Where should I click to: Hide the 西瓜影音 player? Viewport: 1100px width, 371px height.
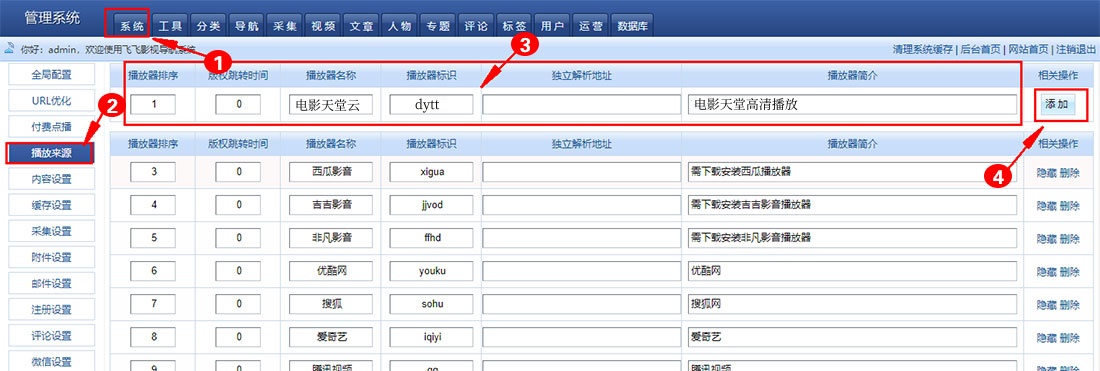coord(1046,173)
